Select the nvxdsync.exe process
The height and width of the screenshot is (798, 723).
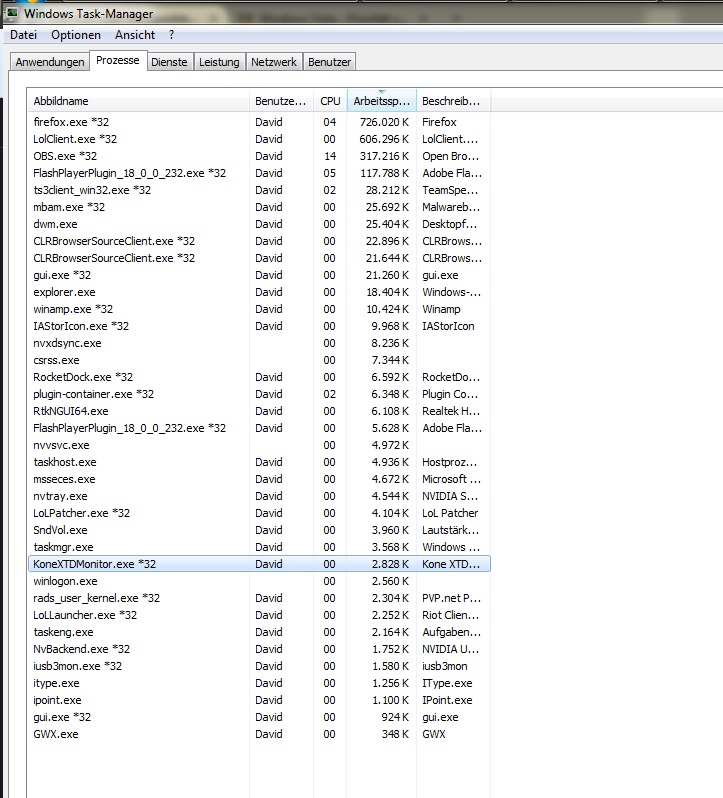pos(259,343)
